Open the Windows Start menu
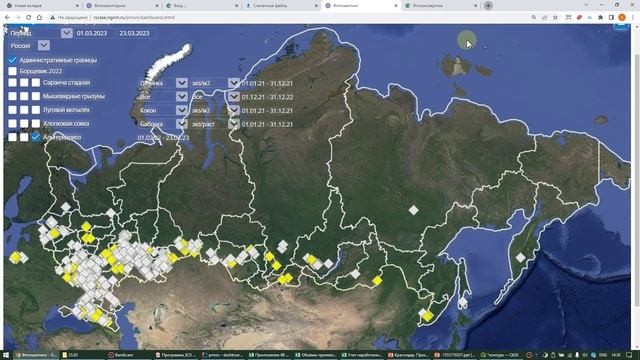Image resolution: width=640 pixels, height=360 pixels. (x=6, y=355)
